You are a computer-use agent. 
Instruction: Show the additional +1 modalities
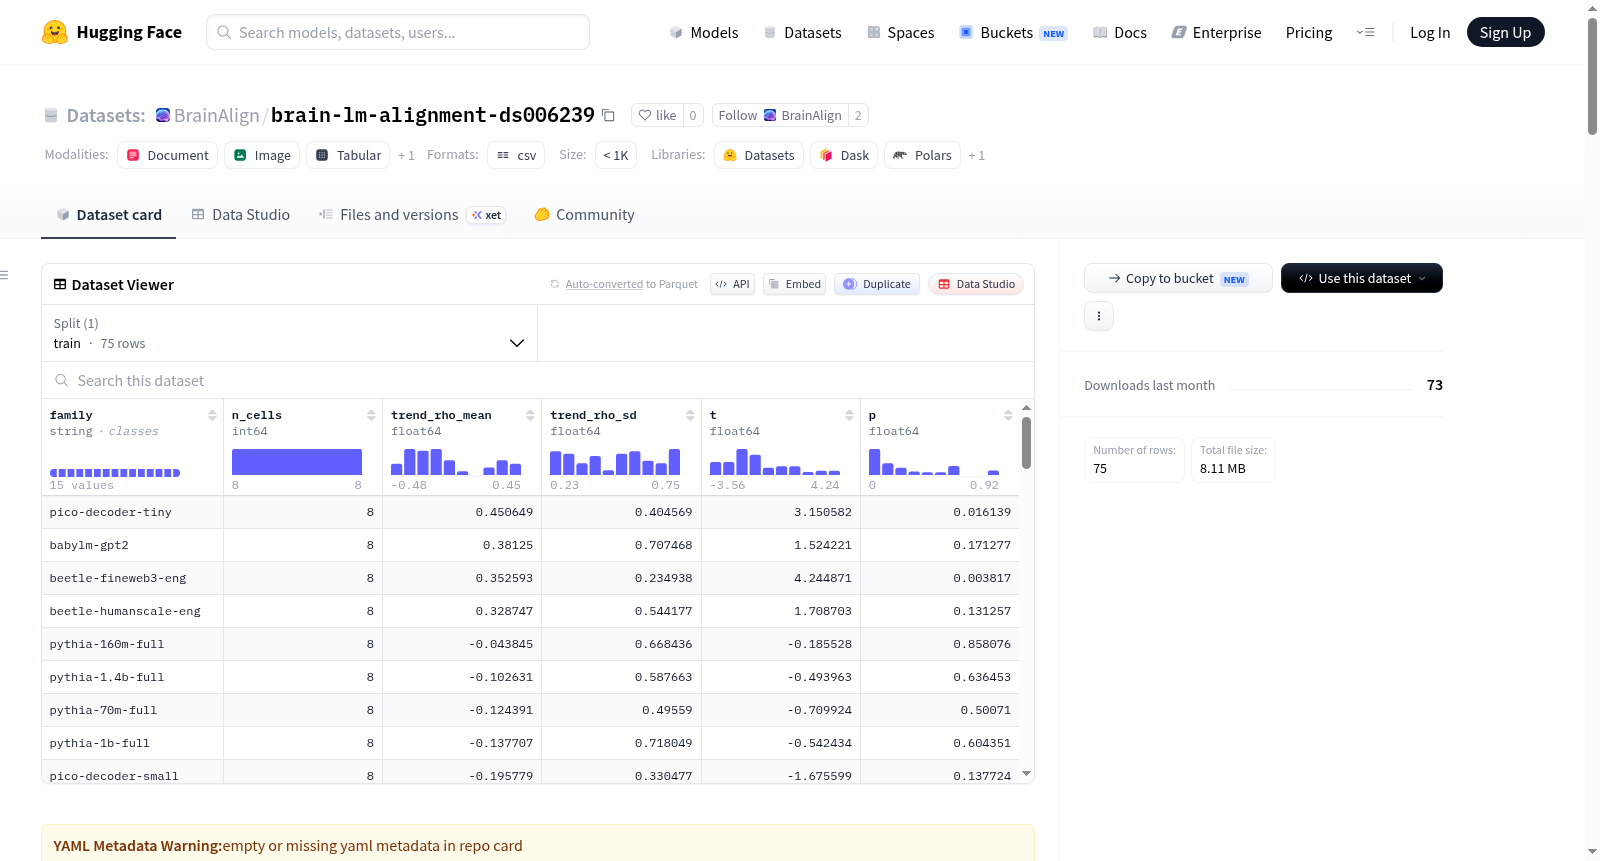tap(406, 155)
